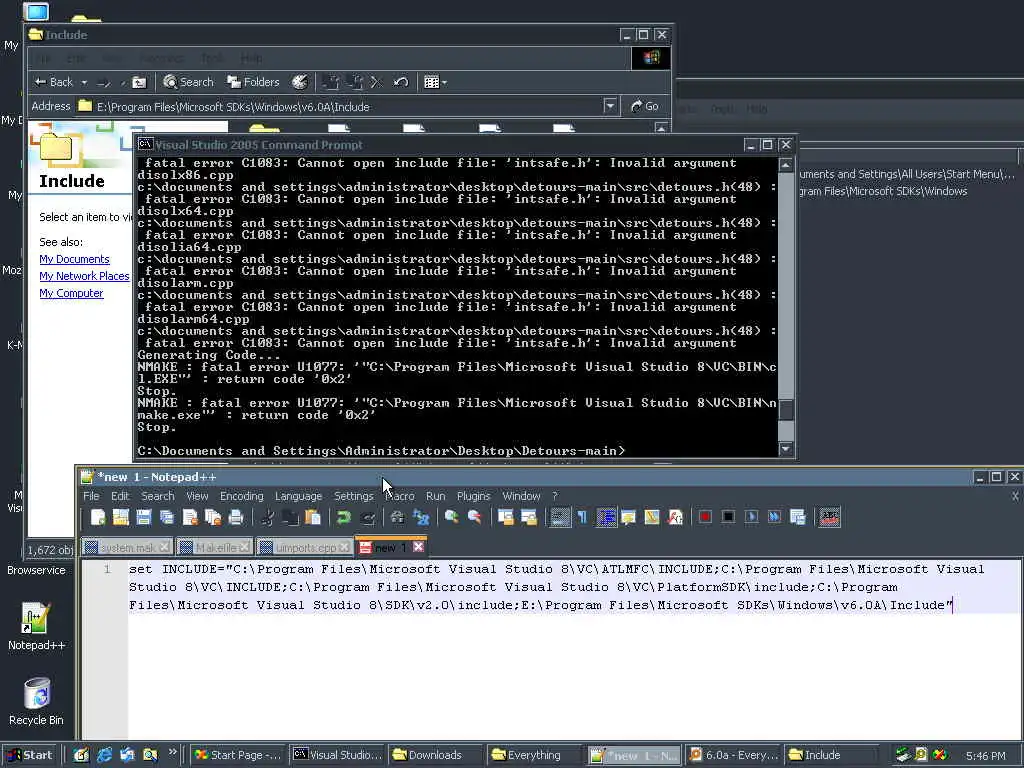The width and height of the screenshot is (1024, 768).
Task: Toggle the Indent Guide toolbar button
Action: pyautogui.click(x=606, y=517)
